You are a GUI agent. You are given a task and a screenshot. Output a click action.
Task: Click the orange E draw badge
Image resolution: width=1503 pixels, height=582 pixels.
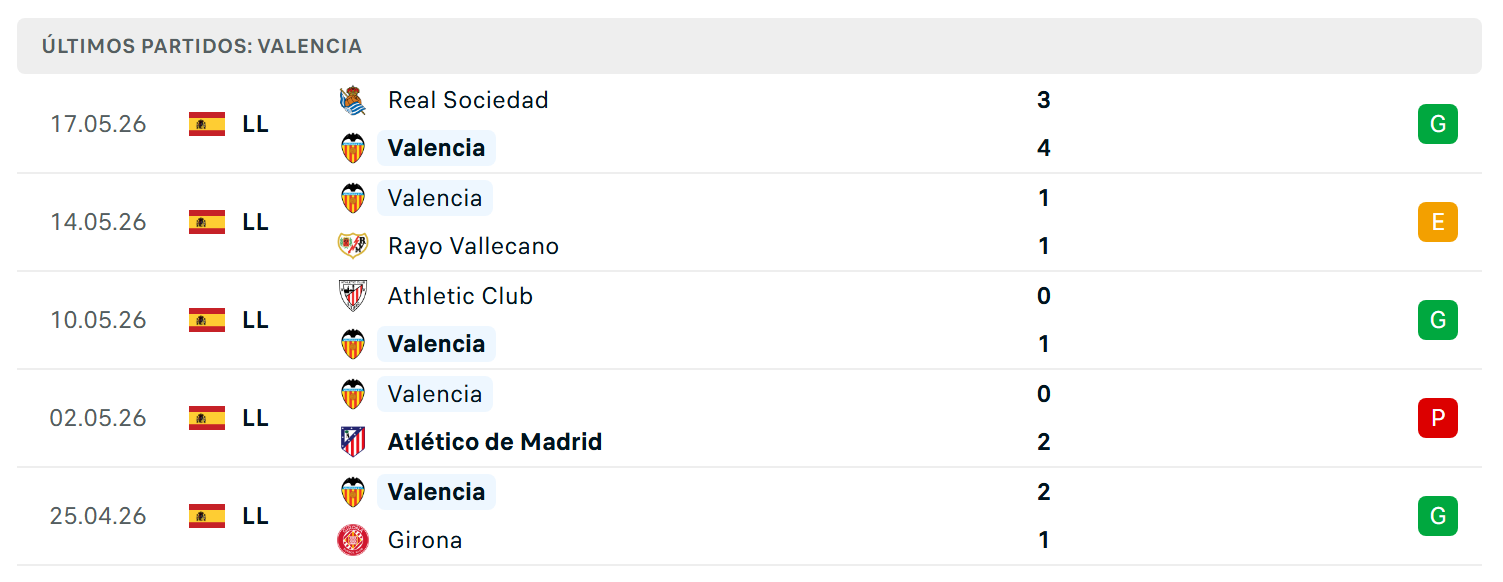coord(1438,222)
